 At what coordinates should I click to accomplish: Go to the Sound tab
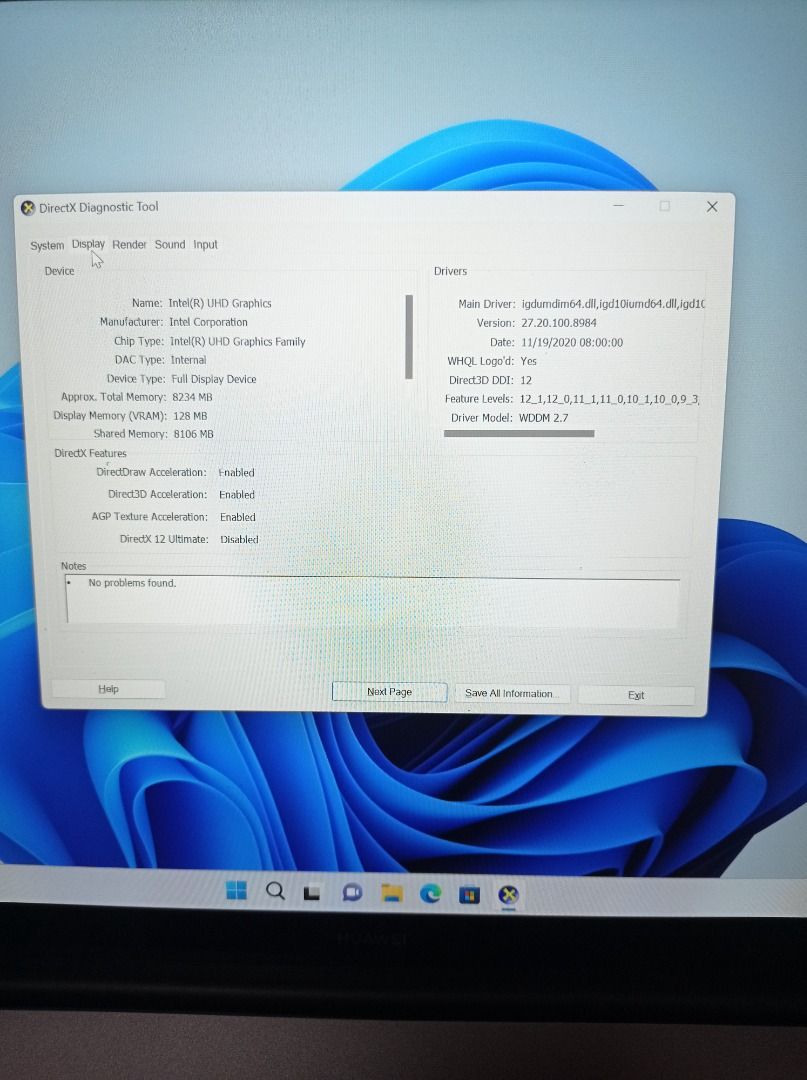(169, 245)
